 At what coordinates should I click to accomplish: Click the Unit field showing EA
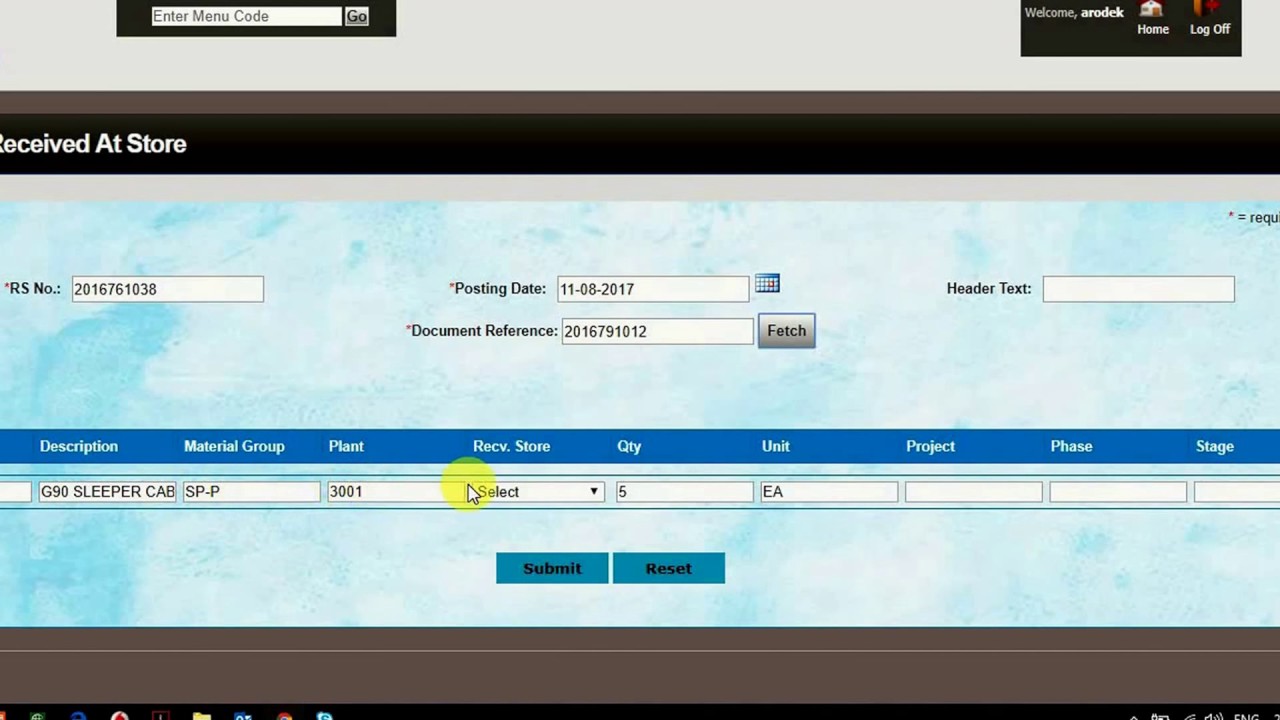829,492
